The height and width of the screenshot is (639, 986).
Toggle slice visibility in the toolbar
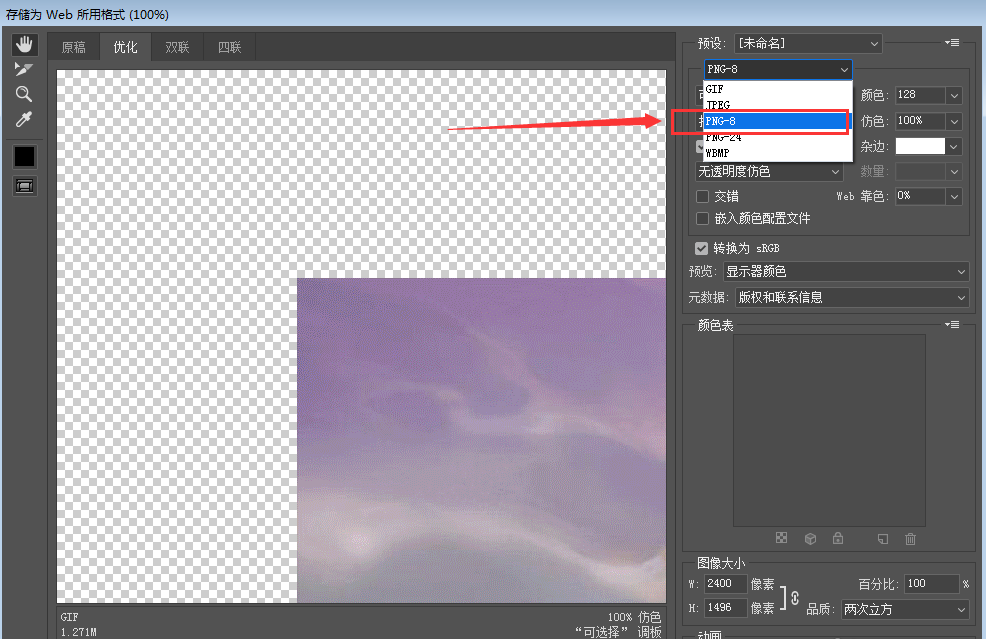[x=24, y=185]
